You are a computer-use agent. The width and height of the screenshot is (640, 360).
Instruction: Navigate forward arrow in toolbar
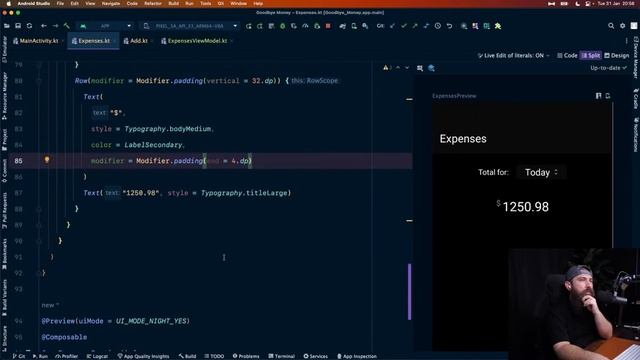click(x=55, y=26)
